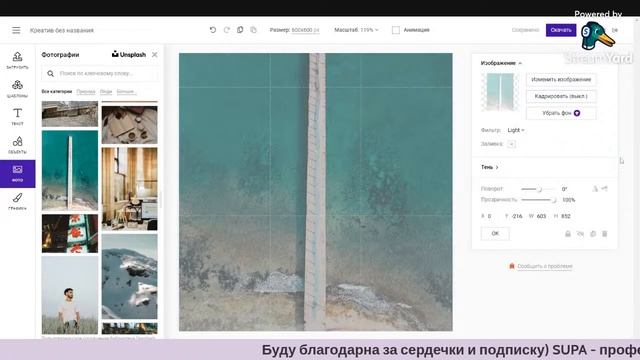Open the Upload (Загрузить) sidebar tool
The width and height of the screenshot is (640, 360).
pos(17,60)
